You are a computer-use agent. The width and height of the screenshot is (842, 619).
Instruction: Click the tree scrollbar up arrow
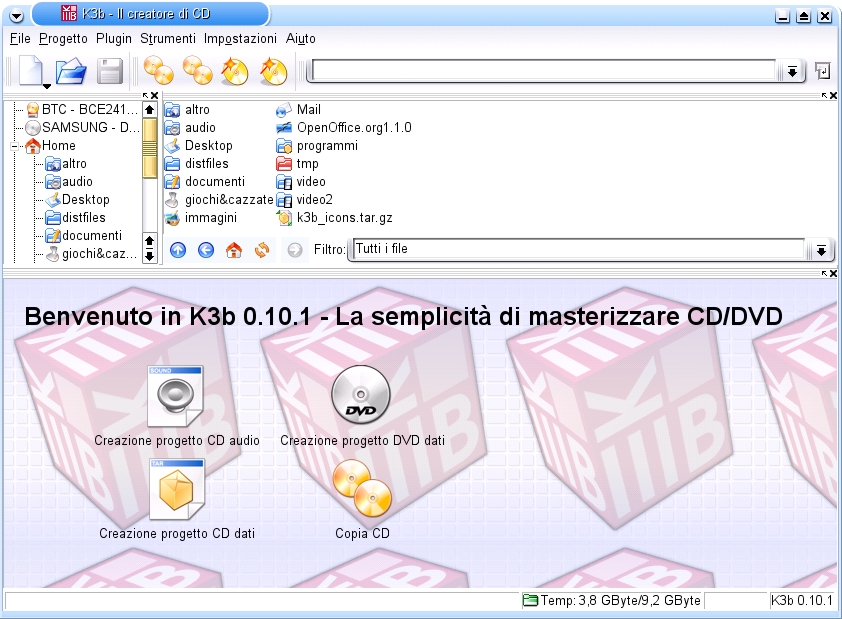point(149,110)
